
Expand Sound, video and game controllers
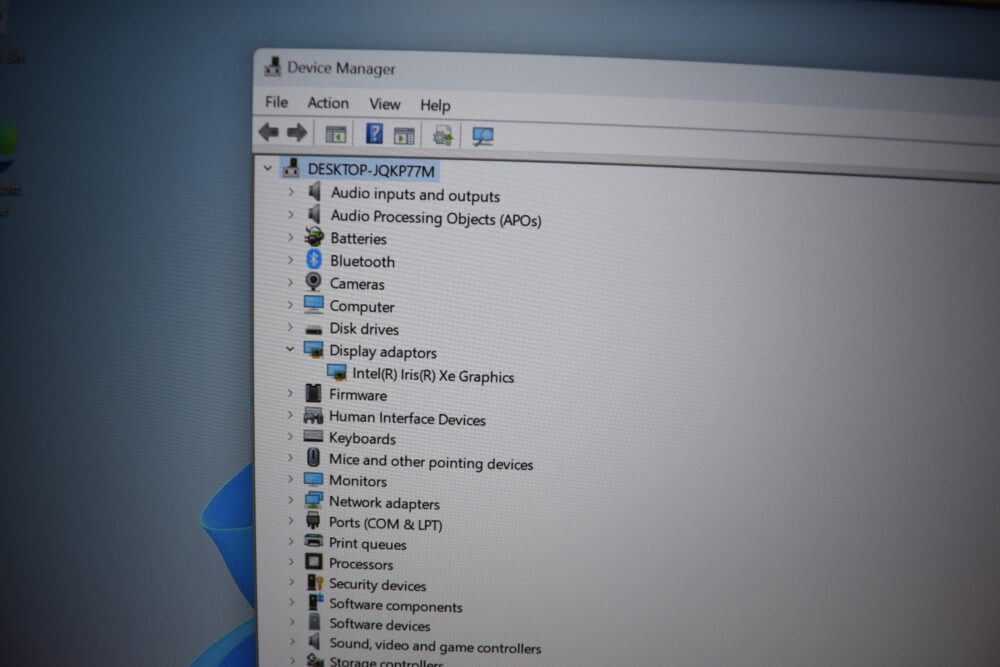pyautogui.click(x=293, y=640)
